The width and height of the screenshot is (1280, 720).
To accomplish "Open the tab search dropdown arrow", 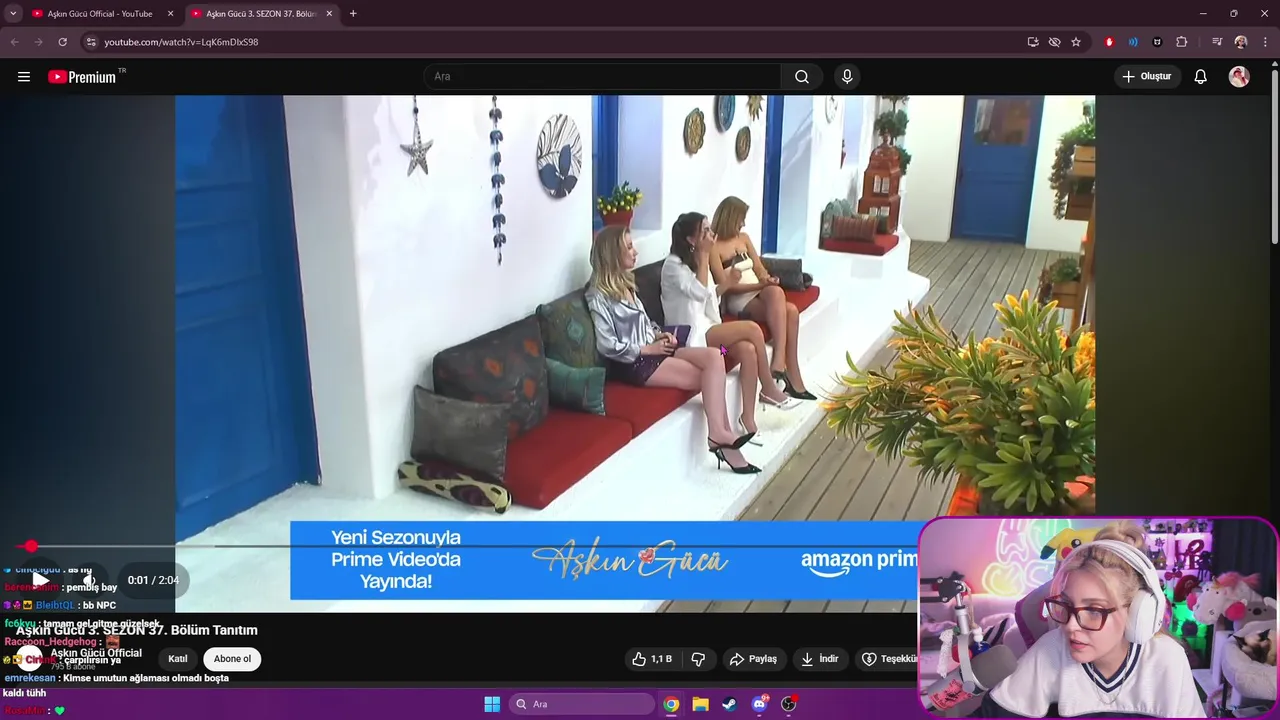I will 13,14.
